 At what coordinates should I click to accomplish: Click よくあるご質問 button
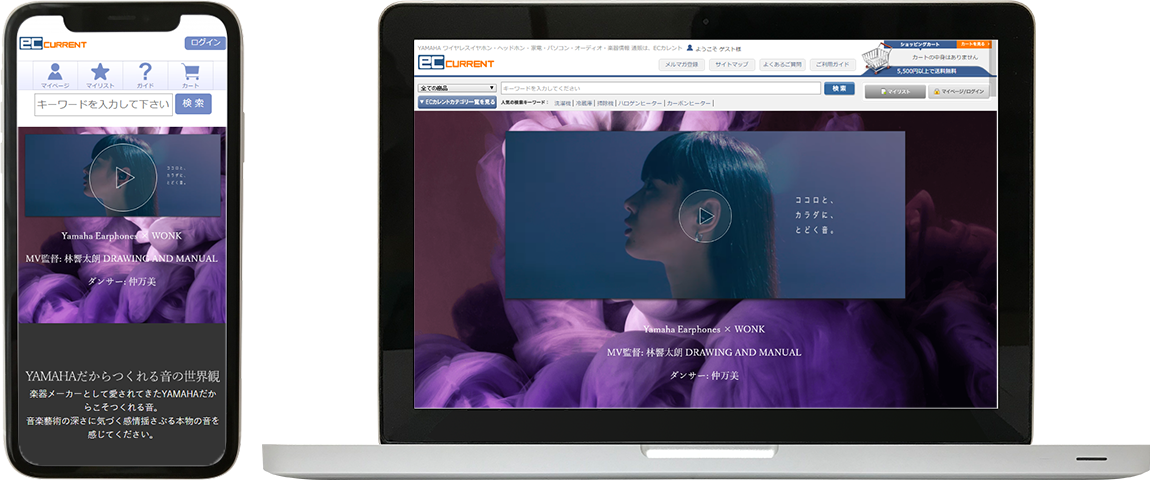(x=782, y=65)
